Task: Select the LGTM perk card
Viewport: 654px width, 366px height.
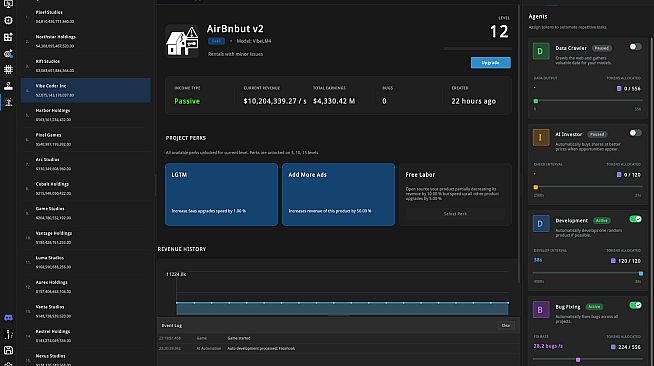Action: (221, 194)
